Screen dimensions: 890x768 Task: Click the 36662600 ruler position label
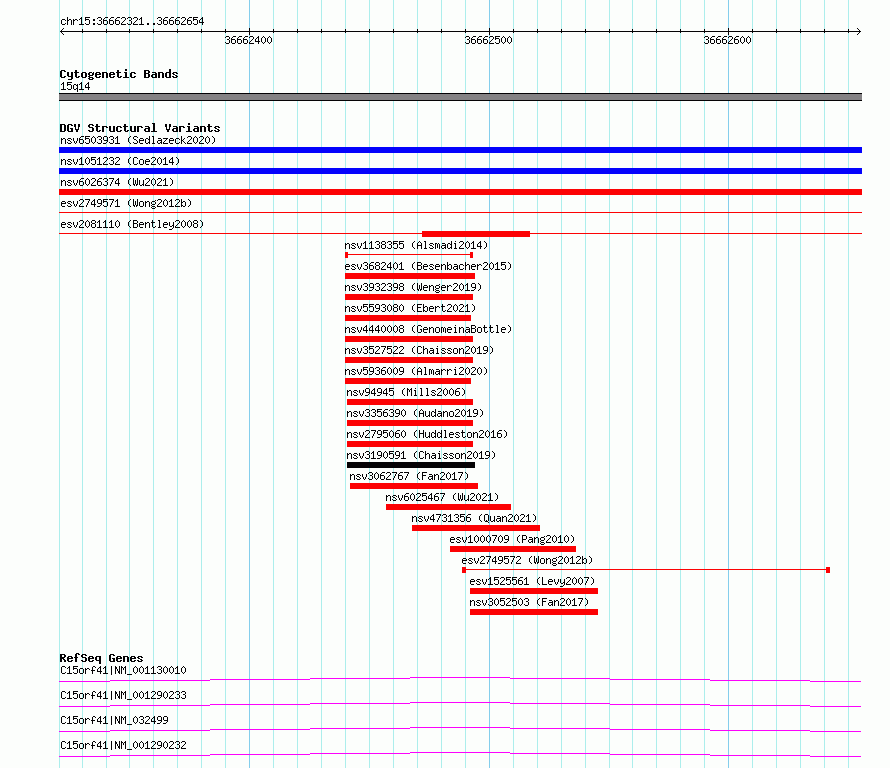[x=727, y=40]
